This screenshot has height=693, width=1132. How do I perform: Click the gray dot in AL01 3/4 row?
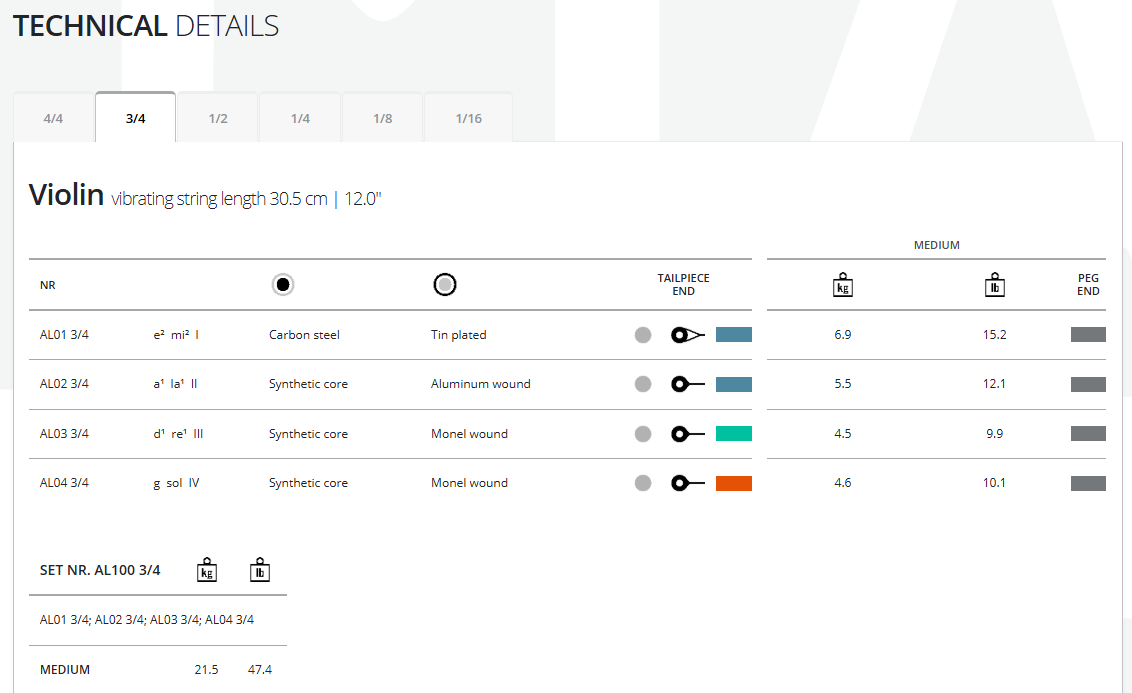(x=643, y=335)
